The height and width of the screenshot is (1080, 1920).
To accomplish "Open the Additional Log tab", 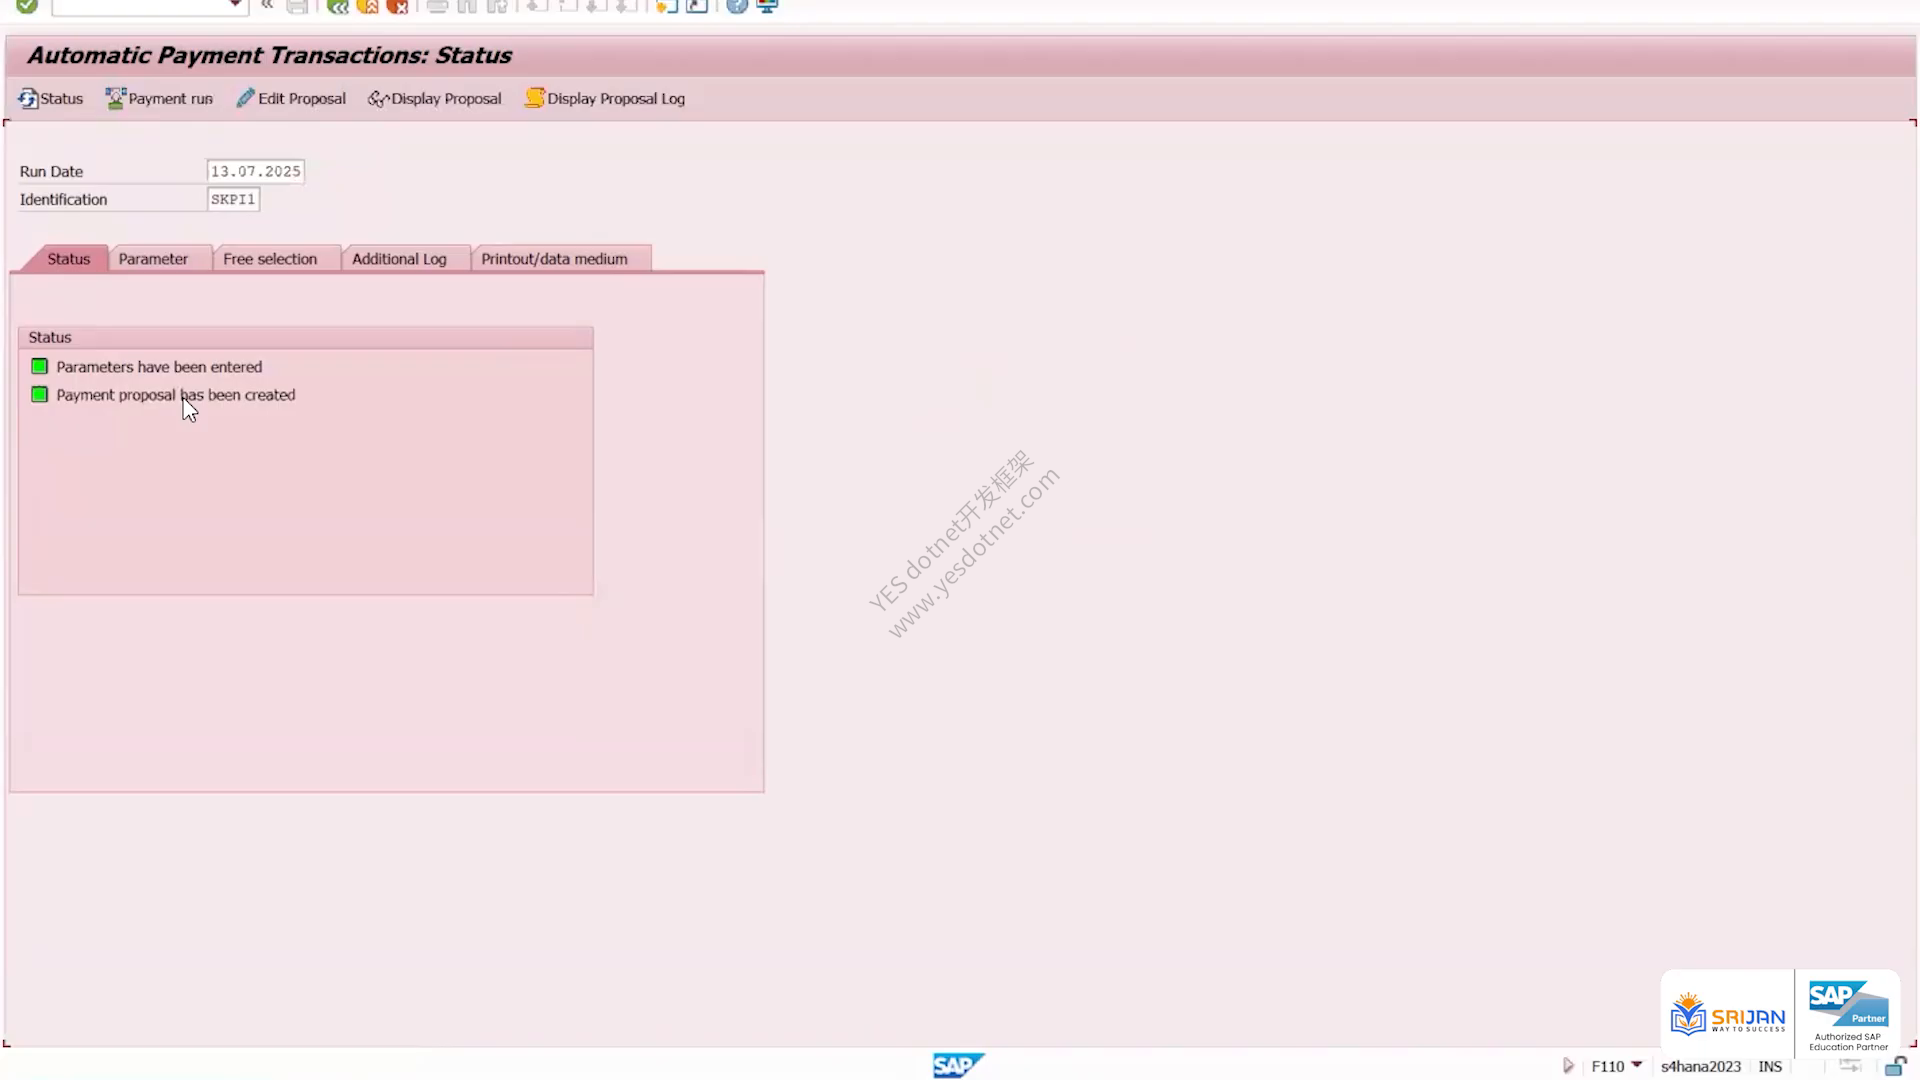I will (x=399, y=258).
